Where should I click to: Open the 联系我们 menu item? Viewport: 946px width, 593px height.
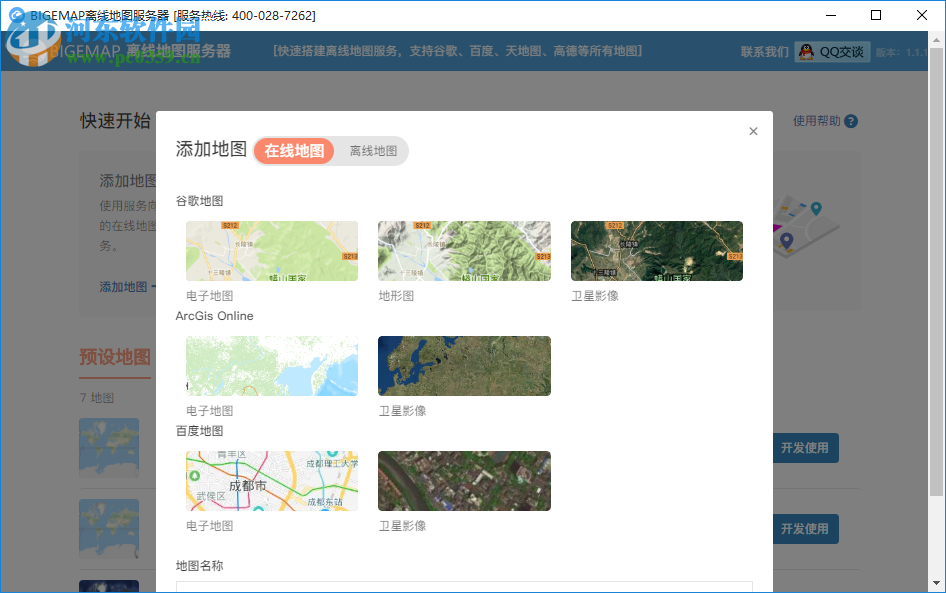click(x=765, y=51)
